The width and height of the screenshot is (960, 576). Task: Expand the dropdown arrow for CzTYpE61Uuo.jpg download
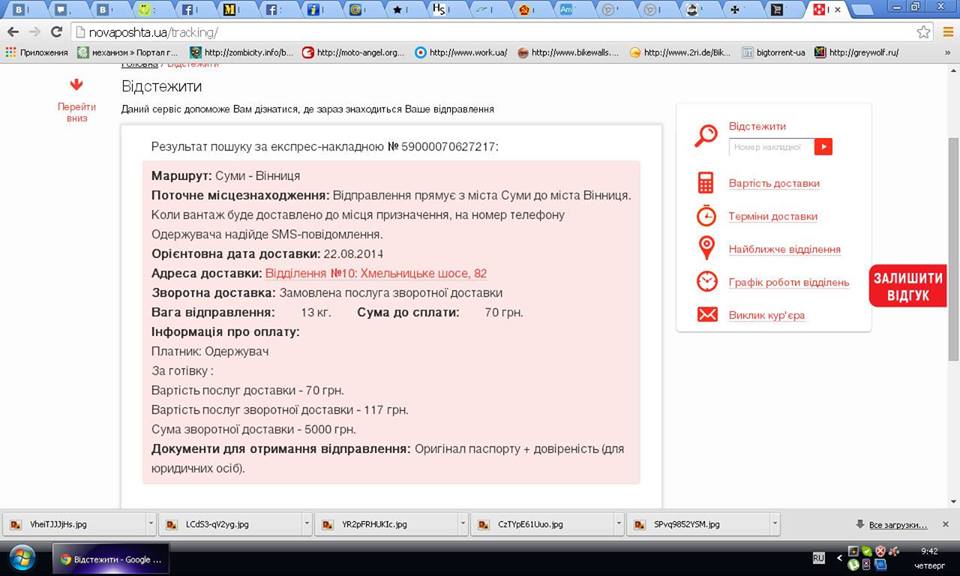coord(619,524)
